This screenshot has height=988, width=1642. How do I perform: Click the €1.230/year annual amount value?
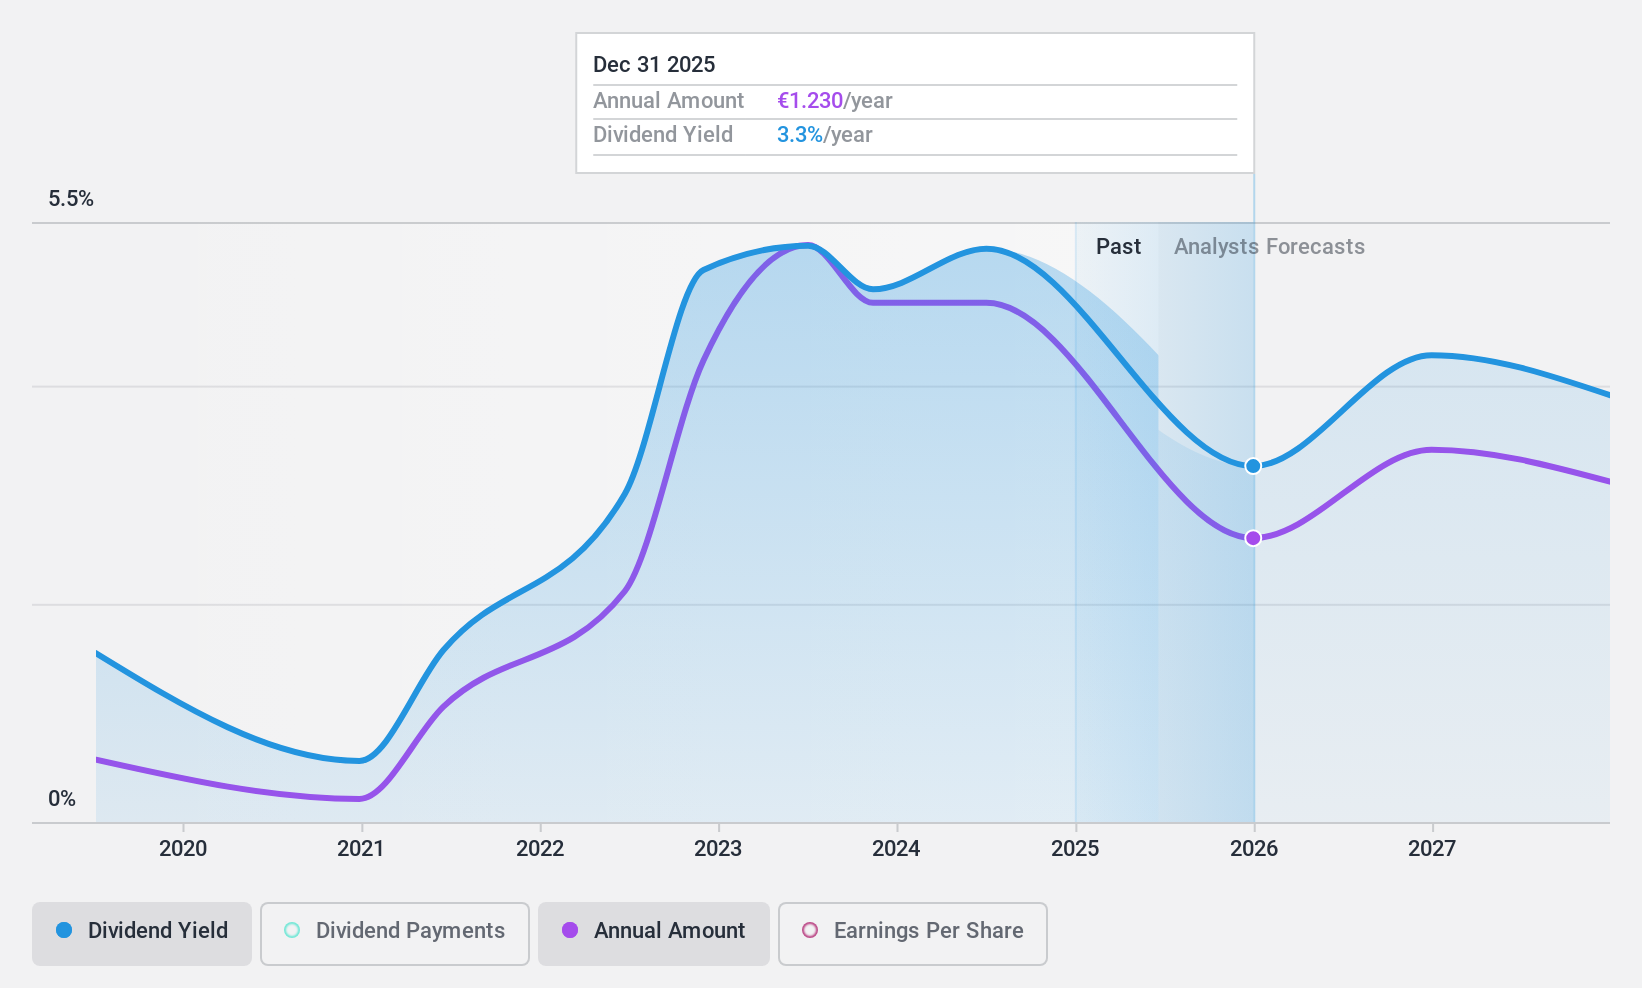tap(834, 101)
